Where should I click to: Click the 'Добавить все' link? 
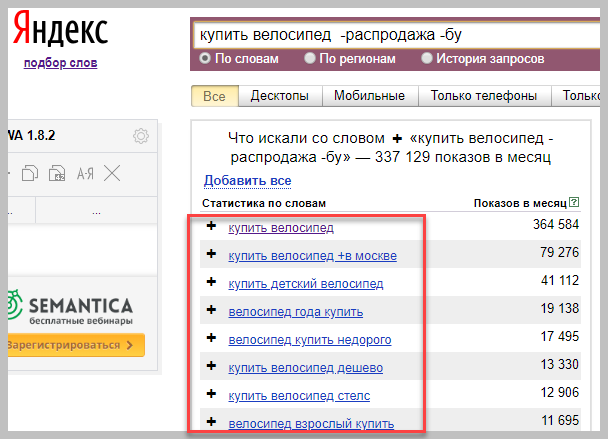click(247, 181)
